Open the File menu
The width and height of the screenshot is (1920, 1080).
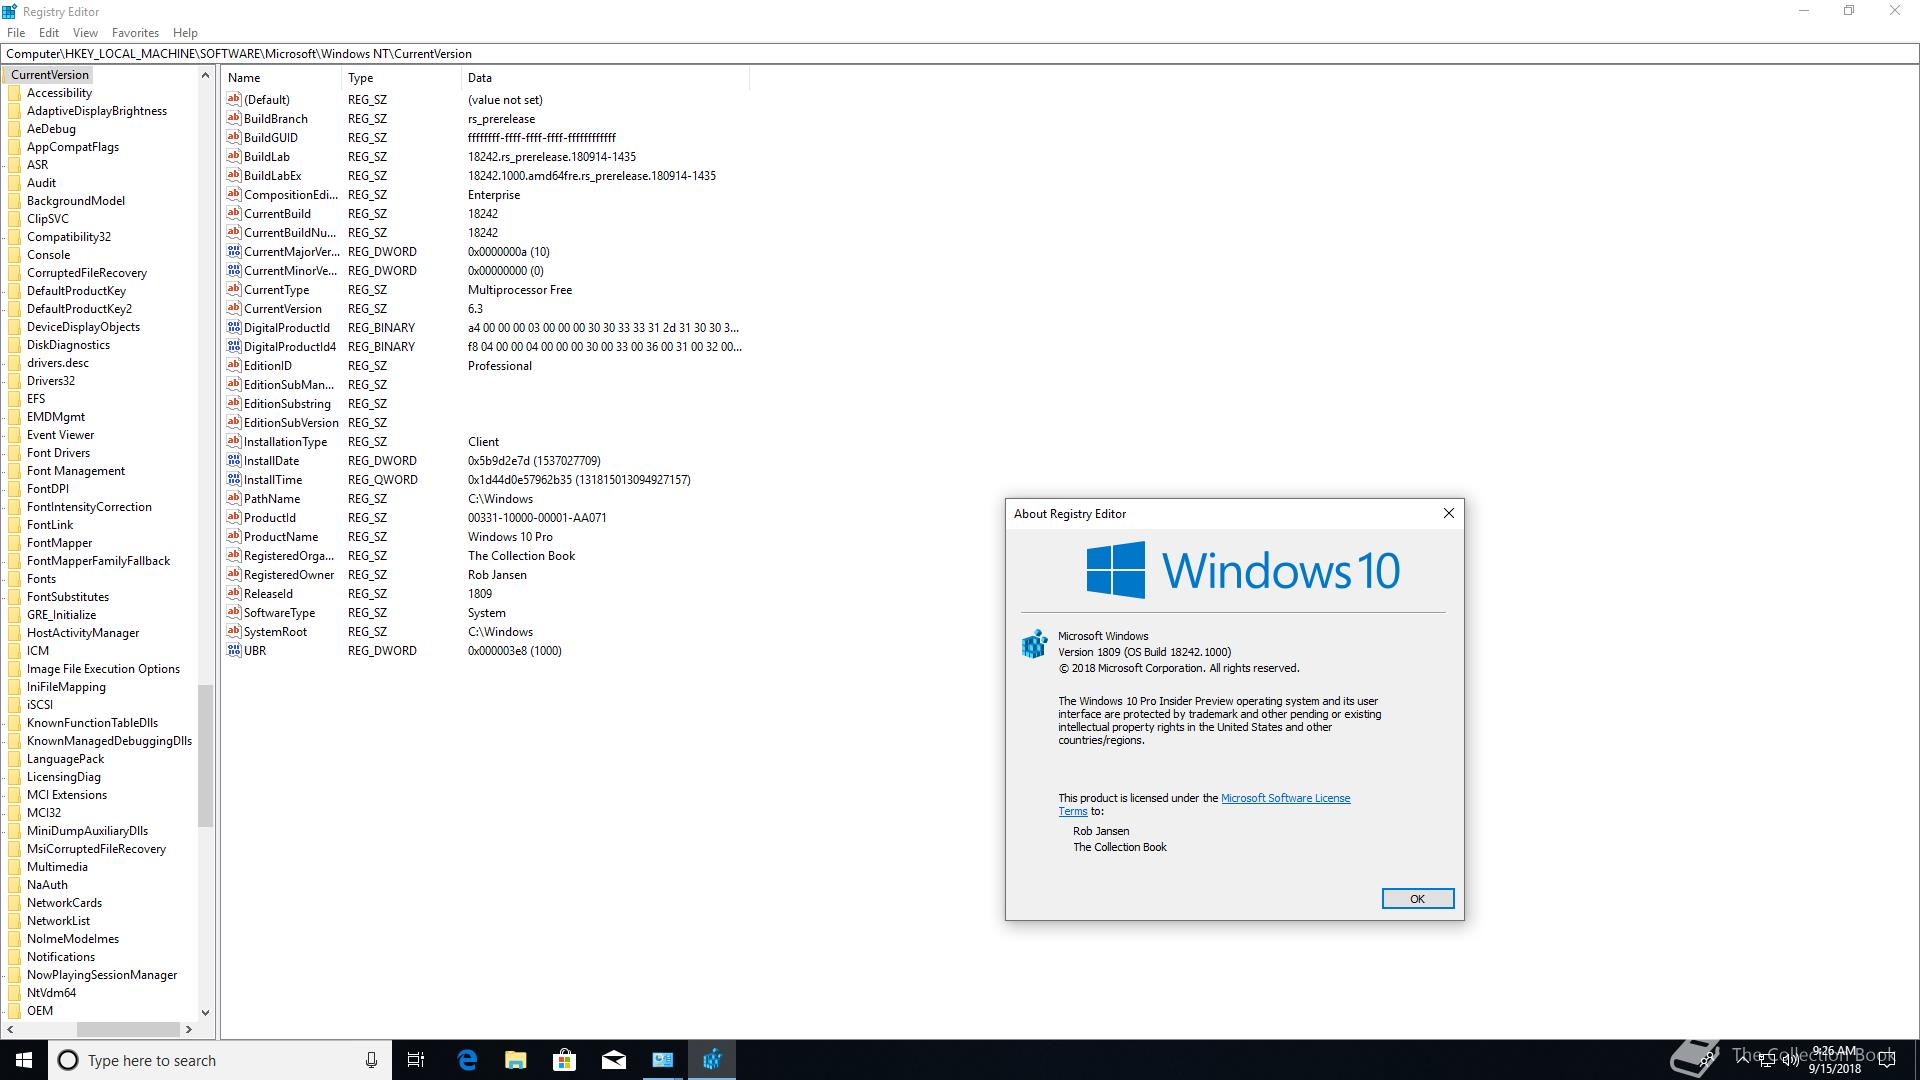coord(16,32)
